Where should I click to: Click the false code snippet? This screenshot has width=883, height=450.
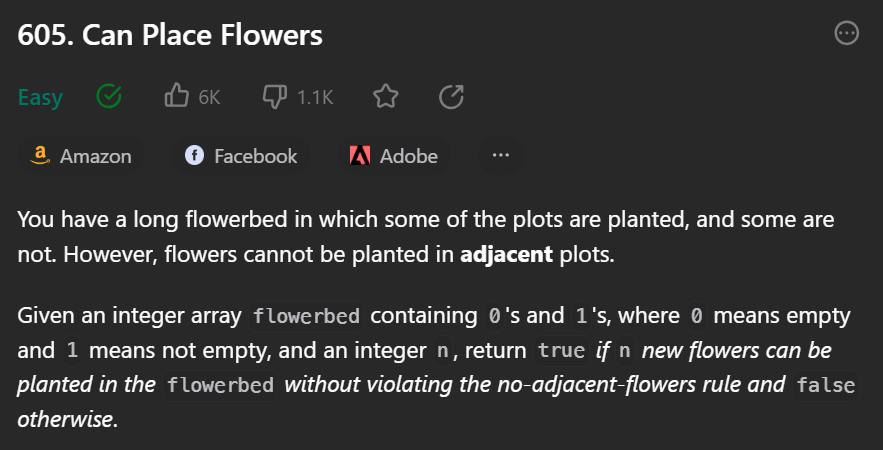click(825, 385)
